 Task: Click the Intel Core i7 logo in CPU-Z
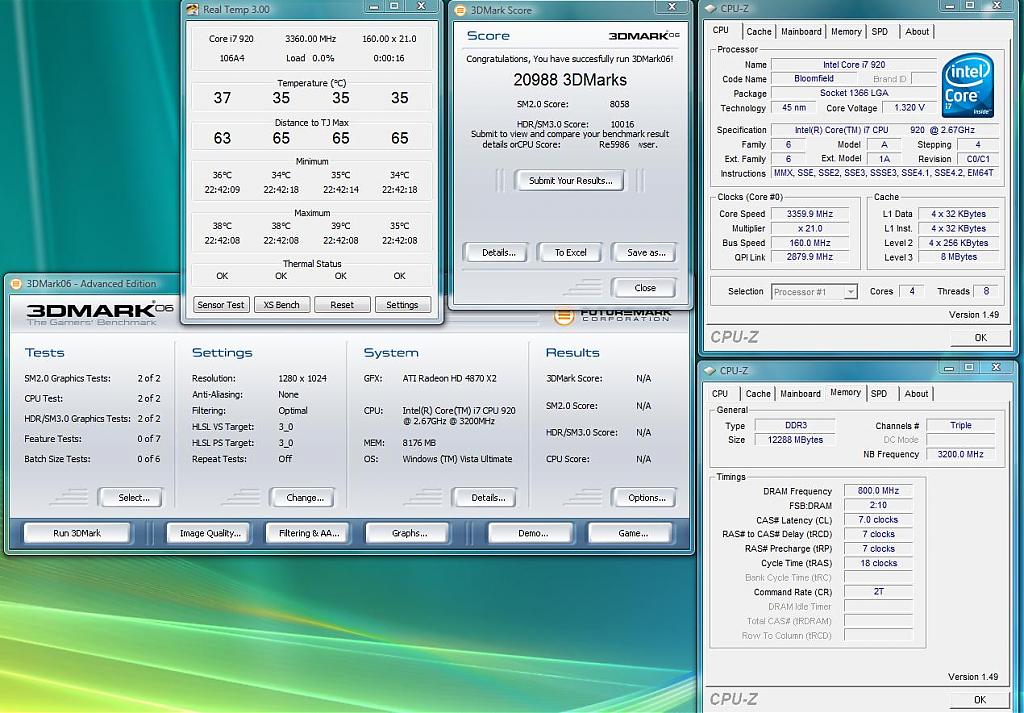968,86
